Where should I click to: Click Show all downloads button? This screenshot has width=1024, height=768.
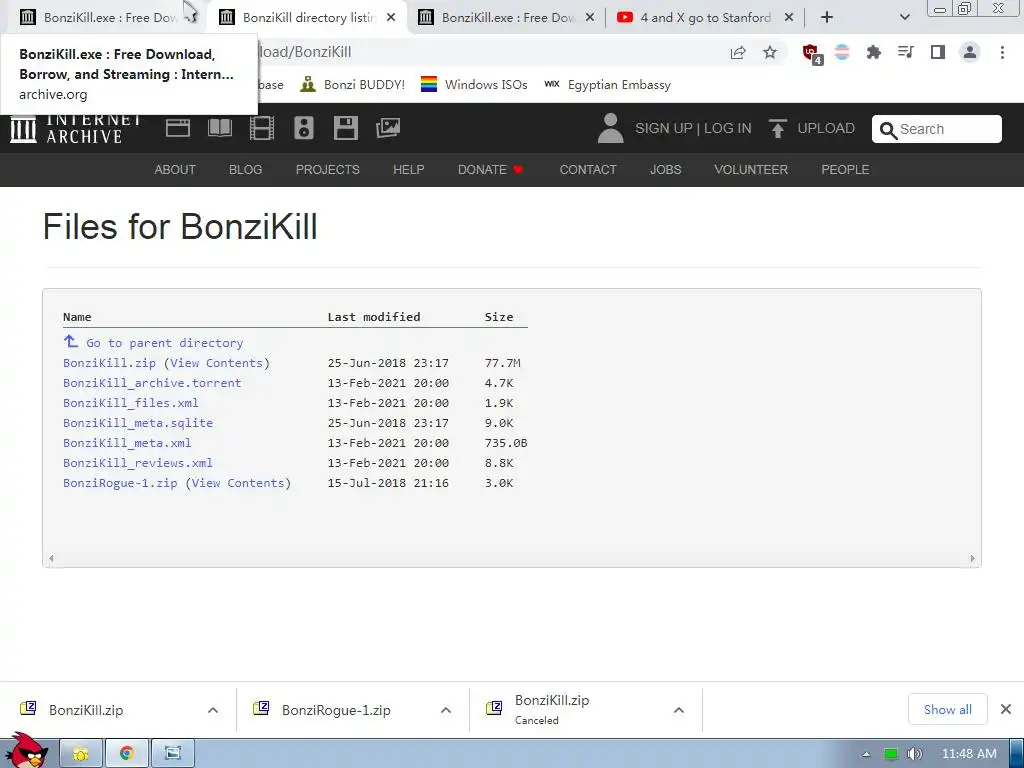tap(947, 709)
